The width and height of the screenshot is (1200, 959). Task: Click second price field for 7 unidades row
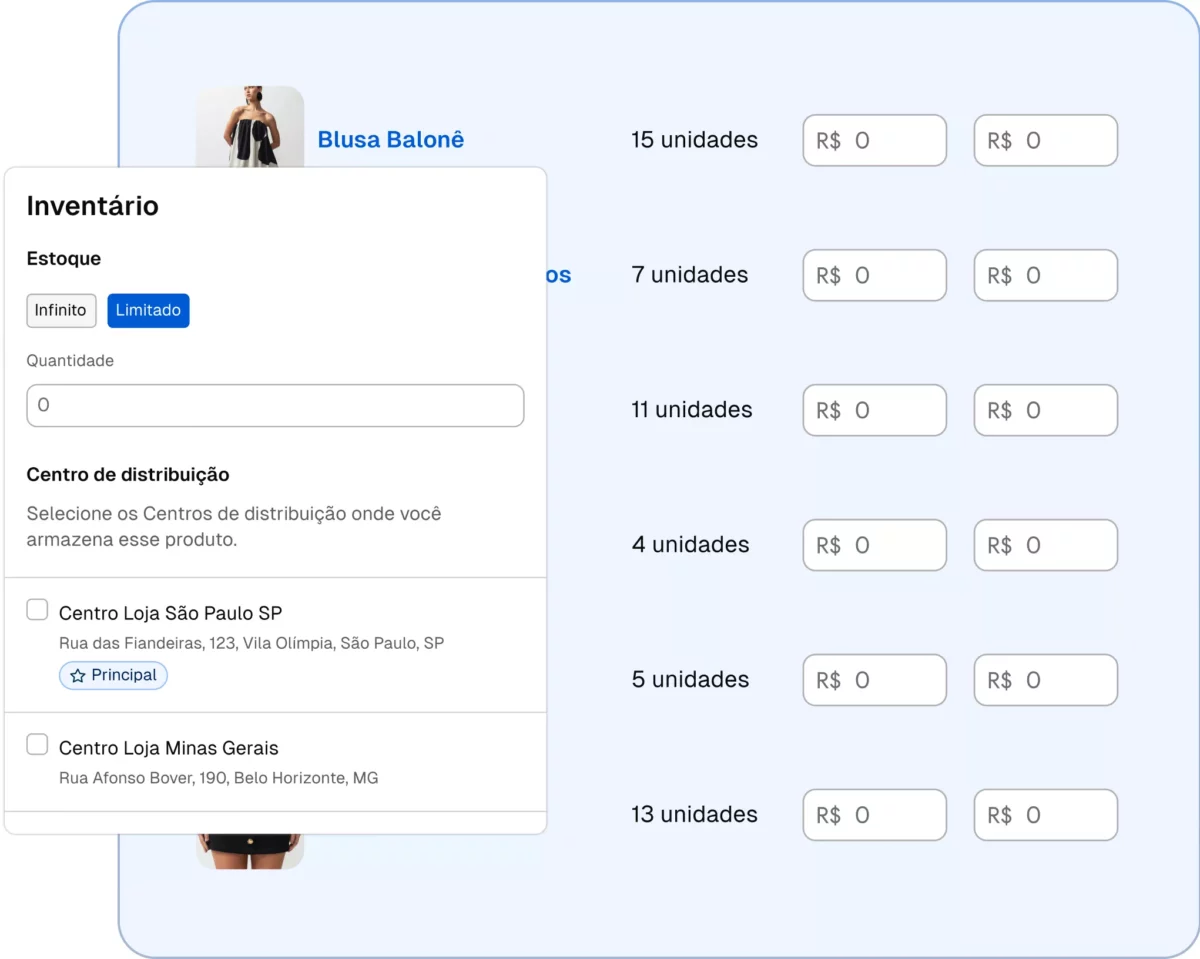[x=1045, y=276]
